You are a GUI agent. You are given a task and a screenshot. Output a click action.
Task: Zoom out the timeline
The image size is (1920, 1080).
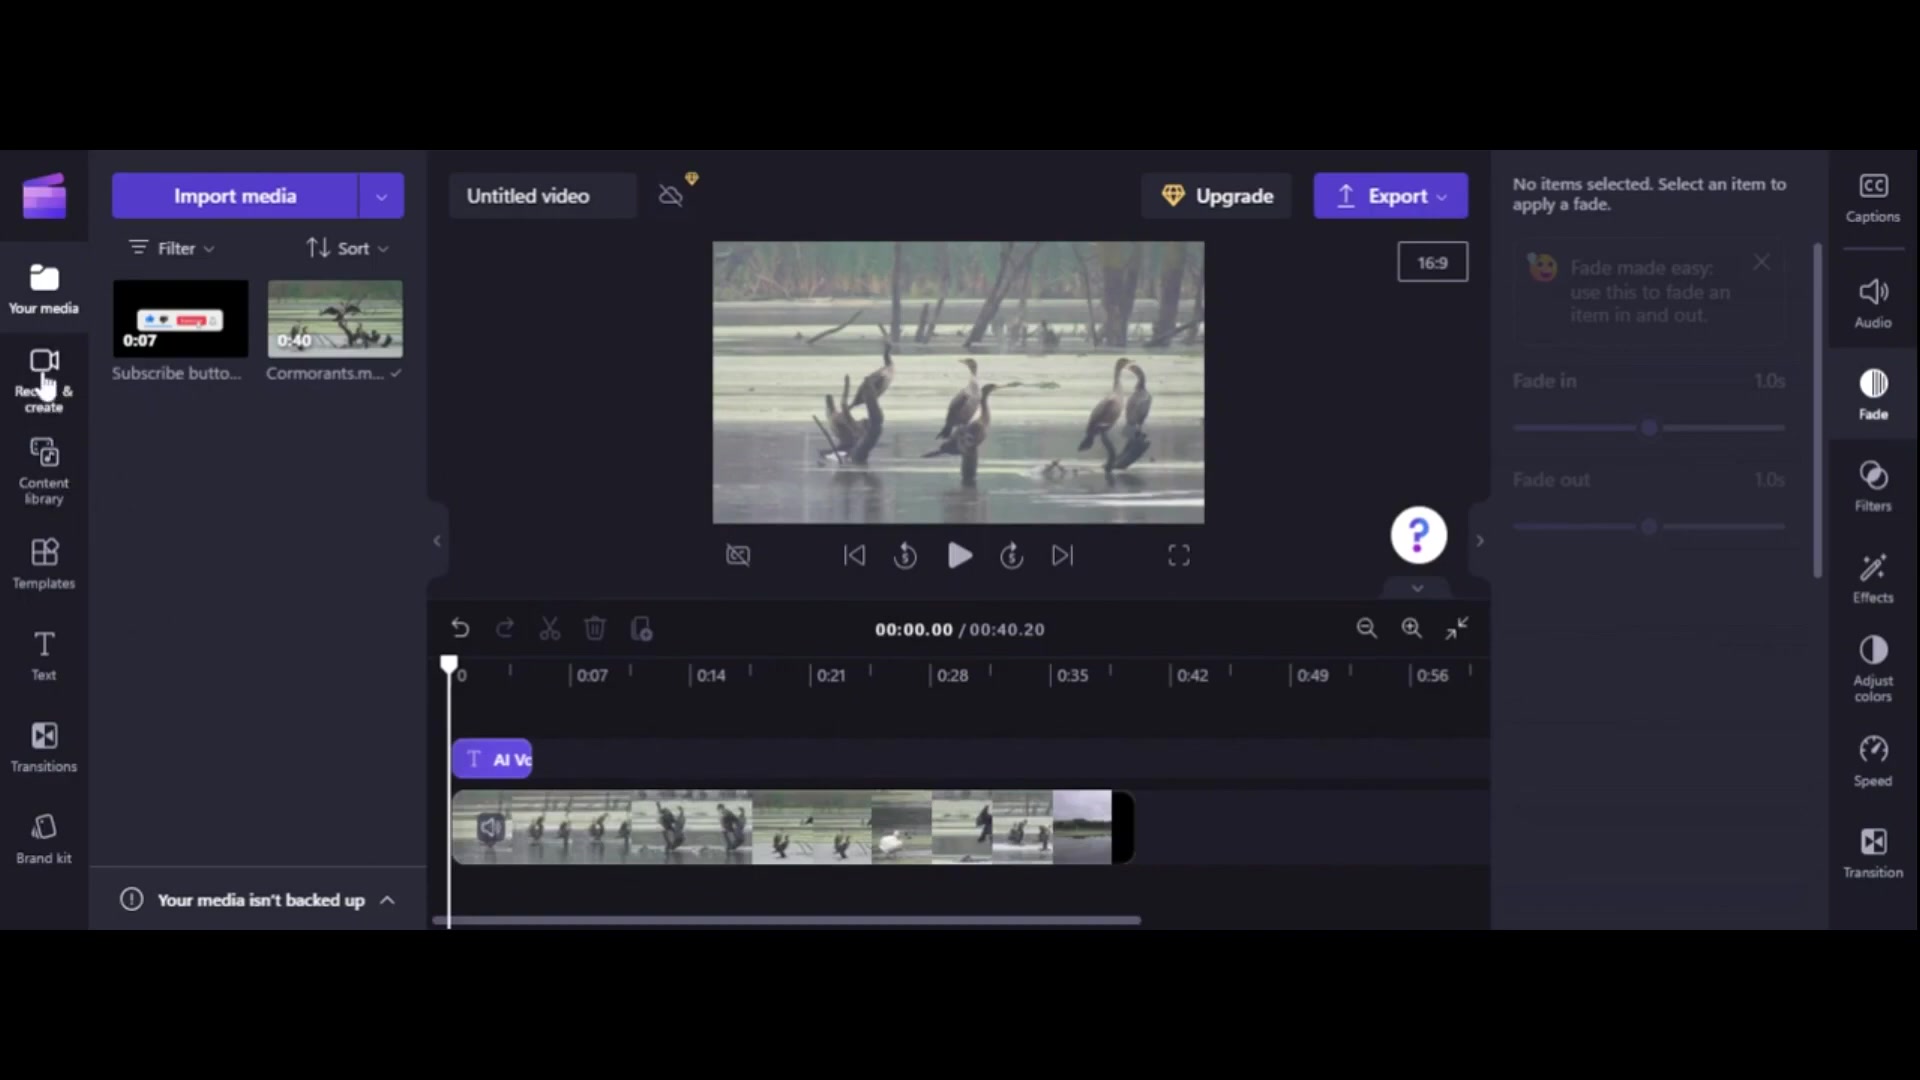pos(1366,628)
